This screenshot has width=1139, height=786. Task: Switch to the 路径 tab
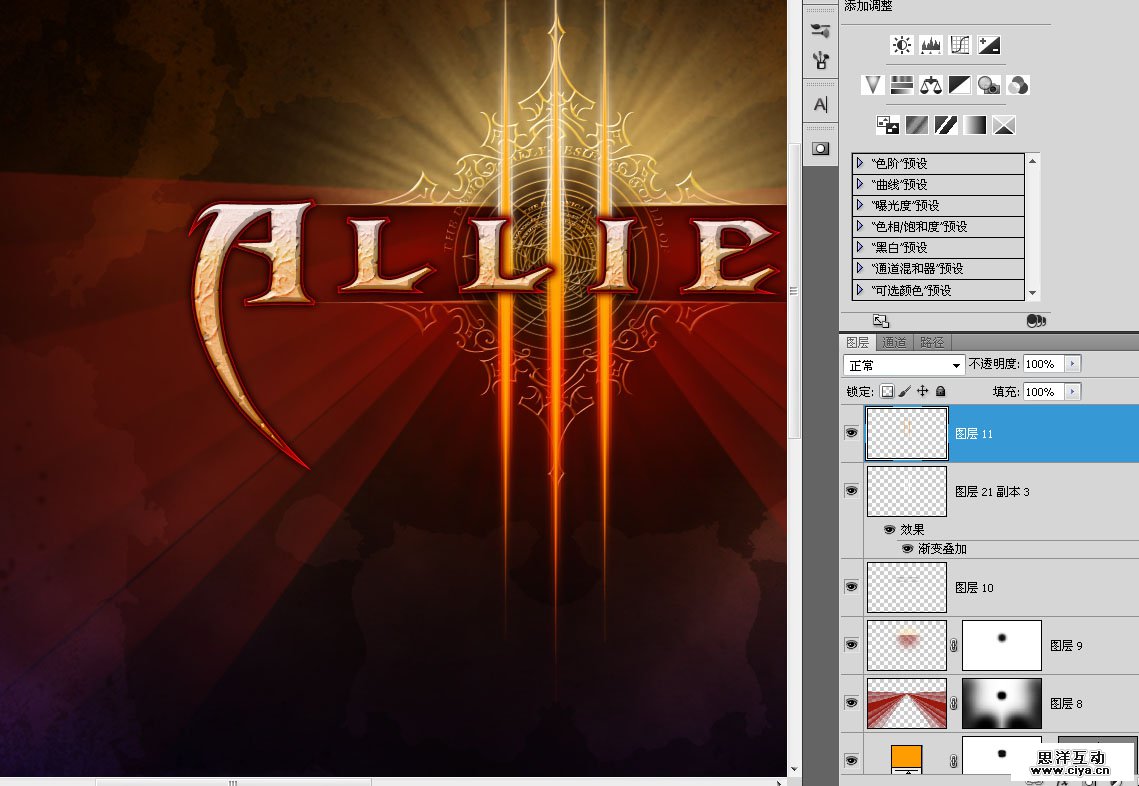(932, 342)
